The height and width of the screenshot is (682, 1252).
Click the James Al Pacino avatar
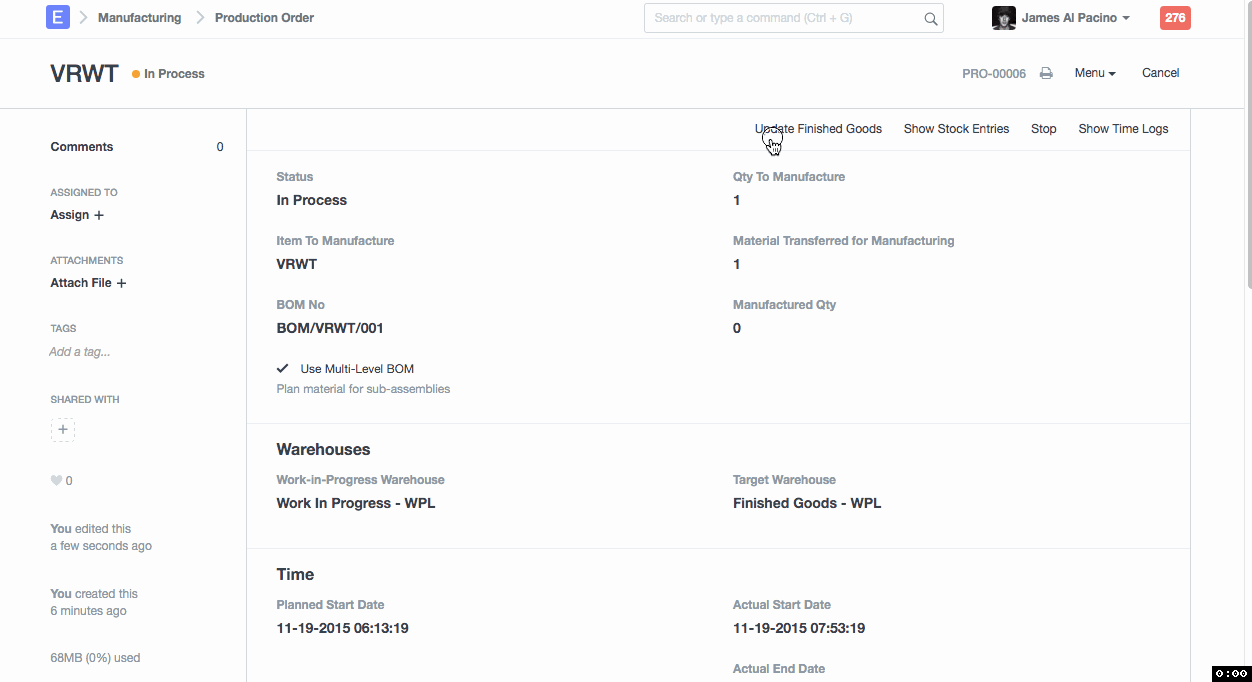(1003, 18)
